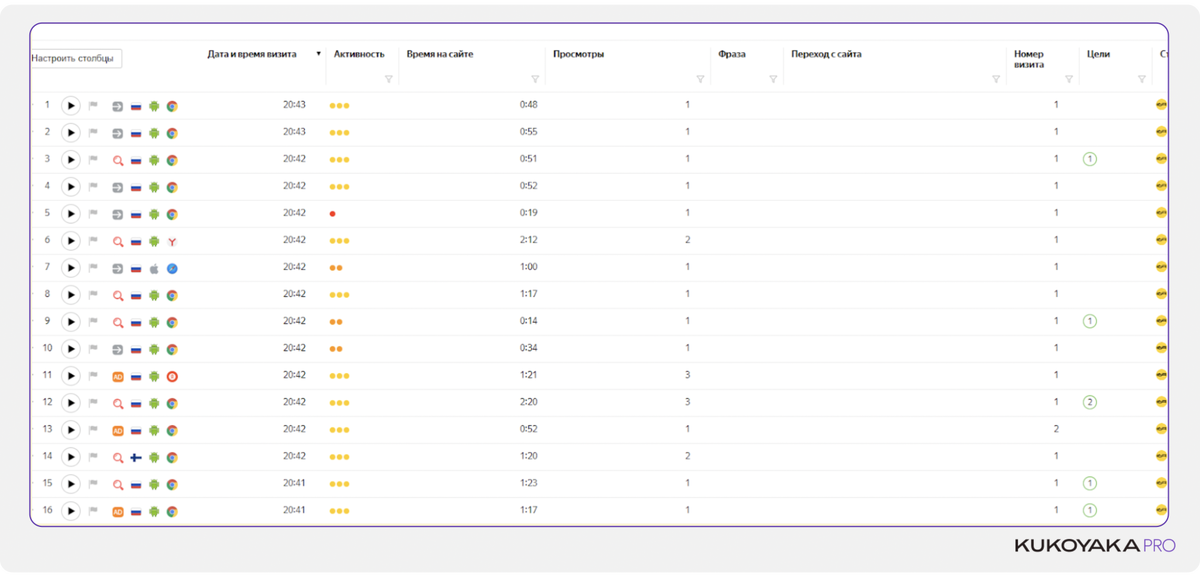Open the Цели column filter

point(1142,79)
